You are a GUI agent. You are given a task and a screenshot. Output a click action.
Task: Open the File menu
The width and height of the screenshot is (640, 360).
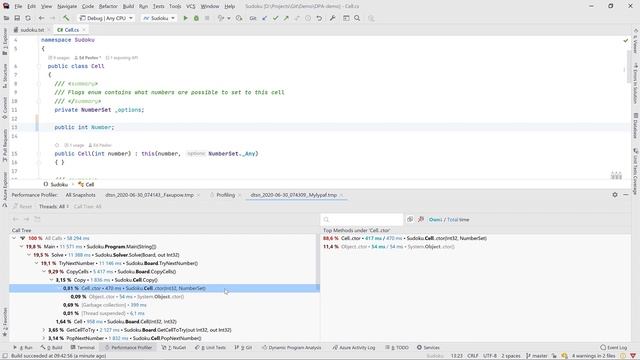(18, 7)
